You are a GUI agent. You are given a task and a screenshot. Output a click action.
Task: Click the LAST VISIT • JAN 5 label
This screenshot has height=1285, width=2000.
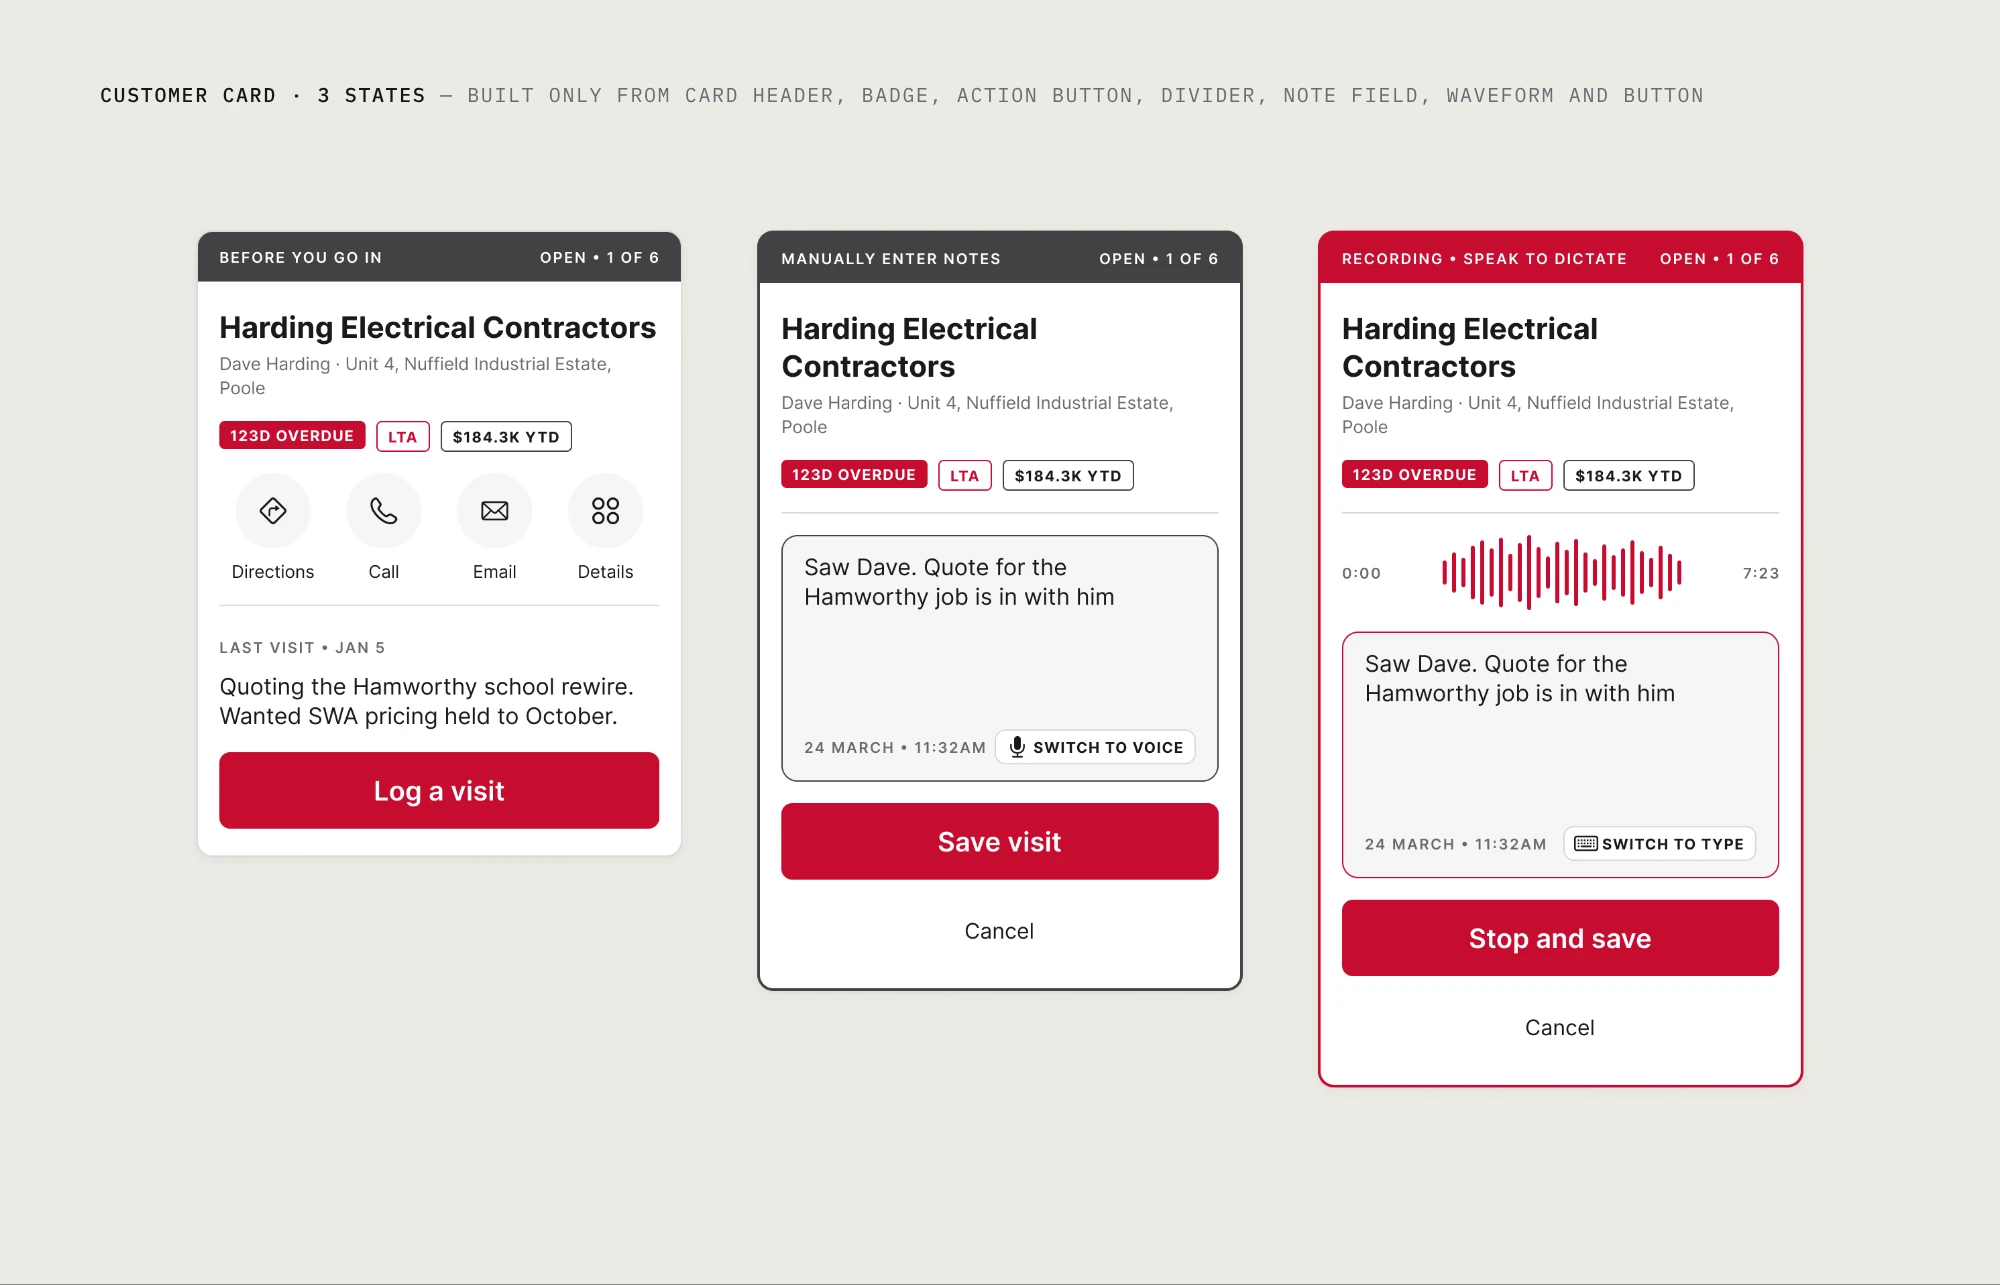(x=302, y=647)
